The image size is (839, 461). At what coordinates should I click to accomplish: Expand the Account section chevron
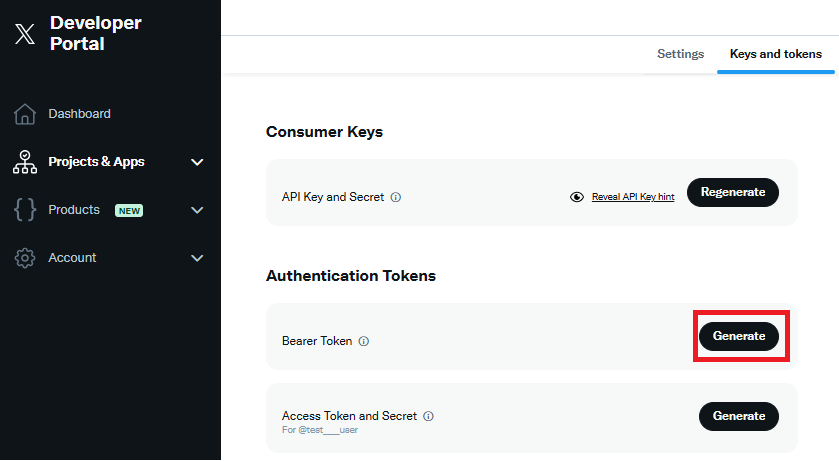point(197,258)
